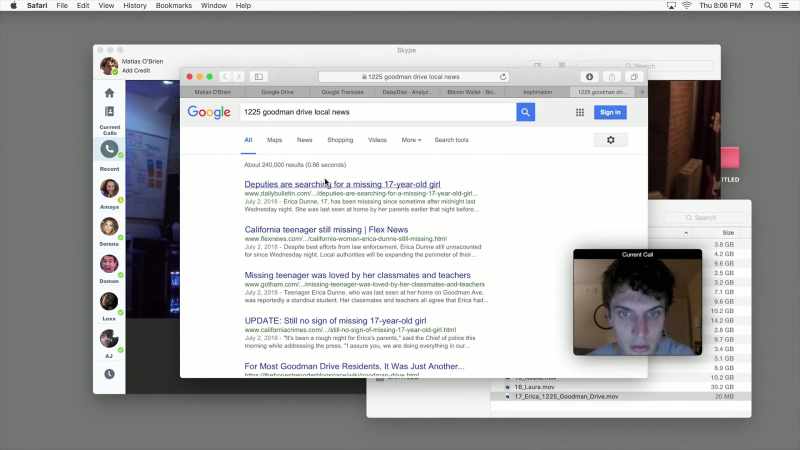Open 'Deputies are searching for a missing' result
The height and width of the screenshot is (450, 800).
pos(342,184)
